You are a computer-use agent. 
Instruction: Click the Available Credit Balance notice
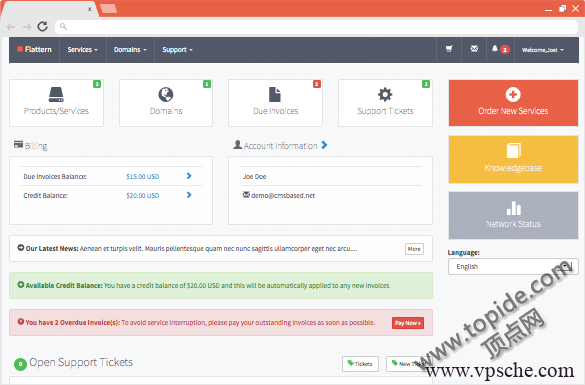click(x=221, y=285)
